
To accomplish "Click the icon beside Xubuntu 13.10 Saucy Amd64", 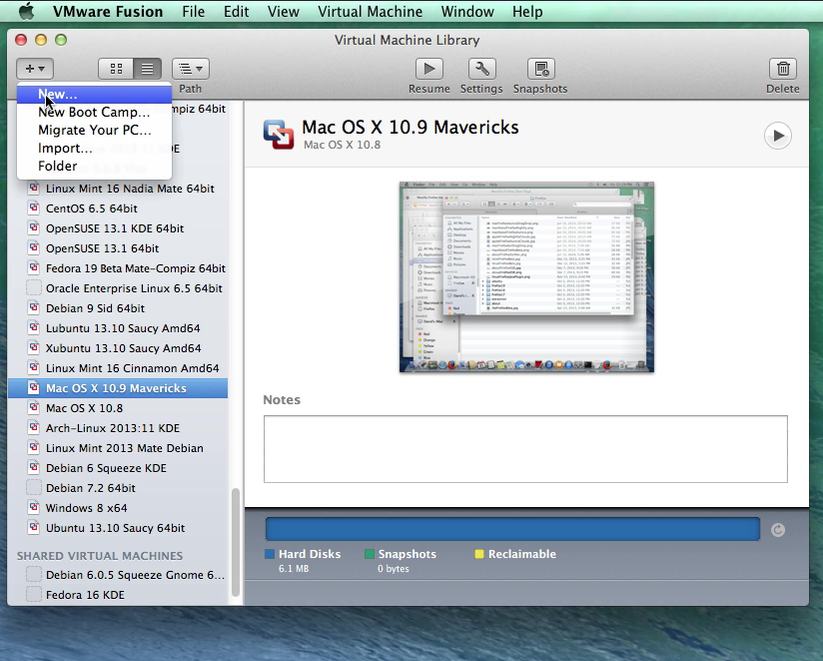I will [x=34, y=348].
